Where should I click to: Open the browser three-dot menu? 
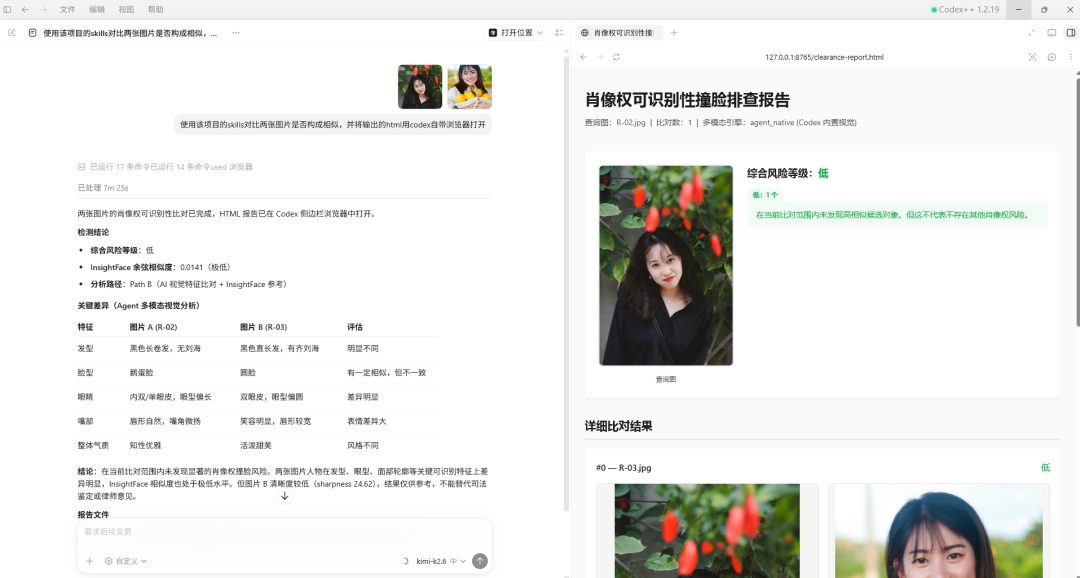click(x=1070, y=57)
